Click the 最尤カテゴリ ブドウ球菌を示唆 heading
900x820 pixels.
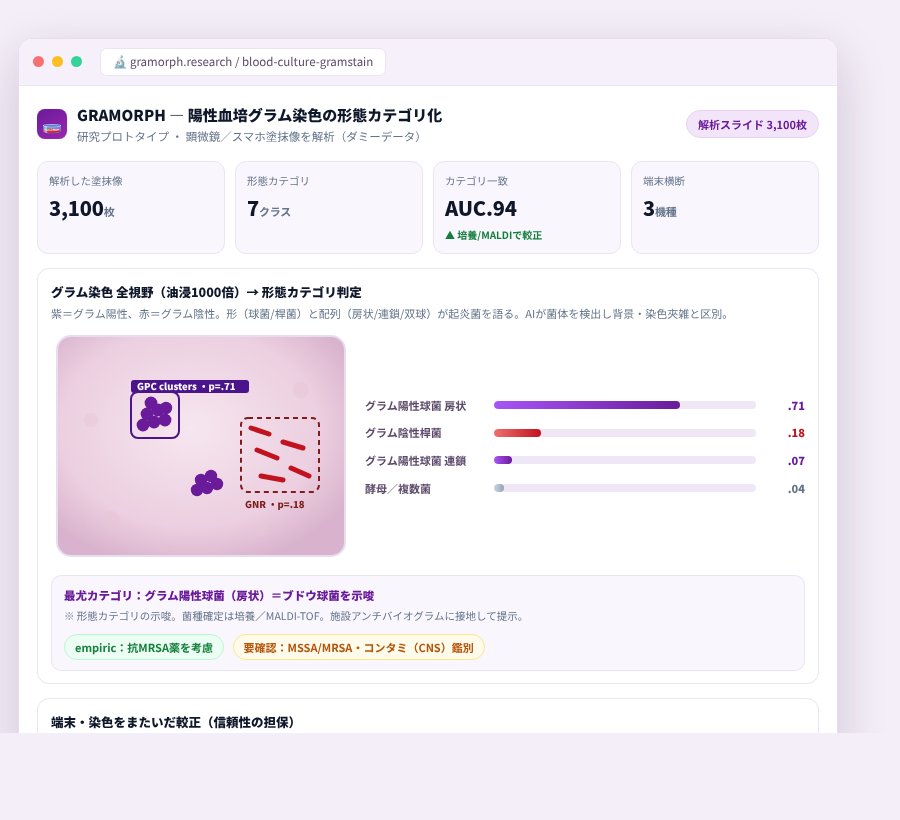219,596
